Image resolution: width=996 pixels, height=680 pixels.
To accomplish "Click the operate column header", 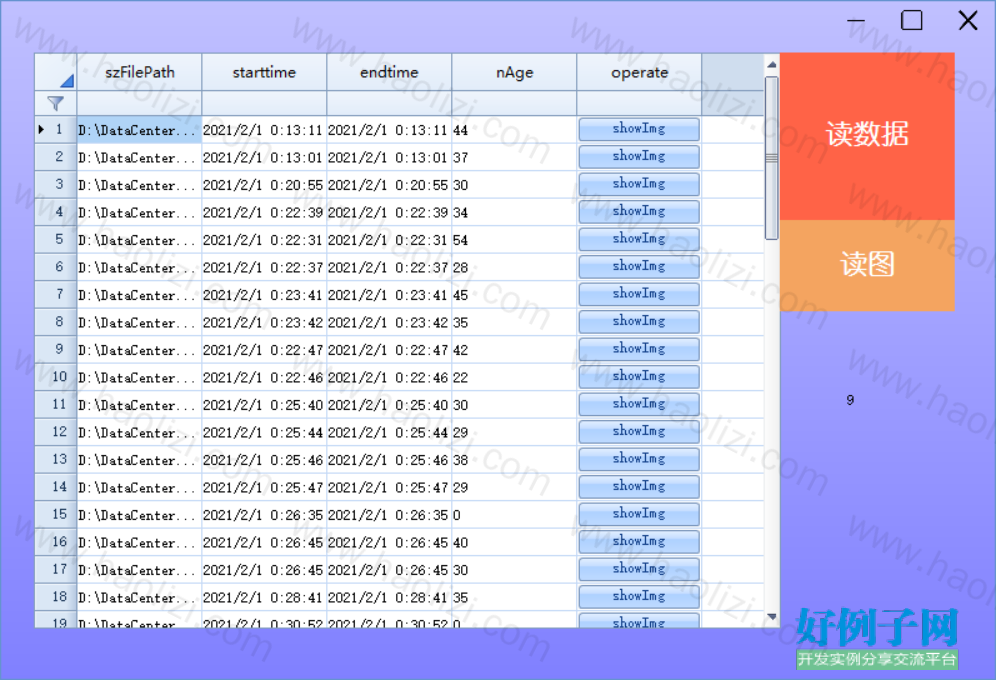I will [640, 72].
